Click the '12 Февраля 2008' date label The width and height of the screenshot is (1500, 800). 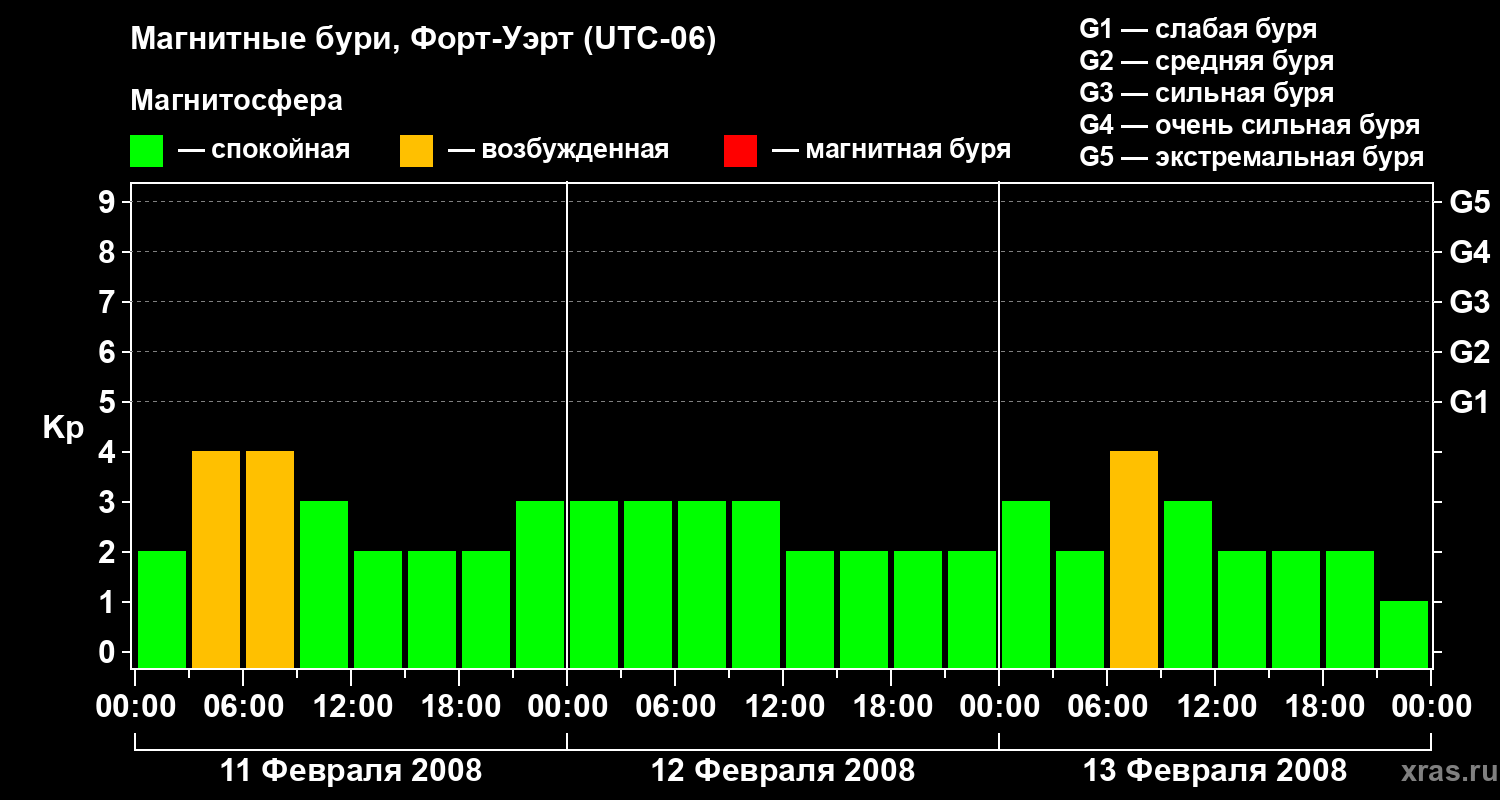[x=783, y=771]
